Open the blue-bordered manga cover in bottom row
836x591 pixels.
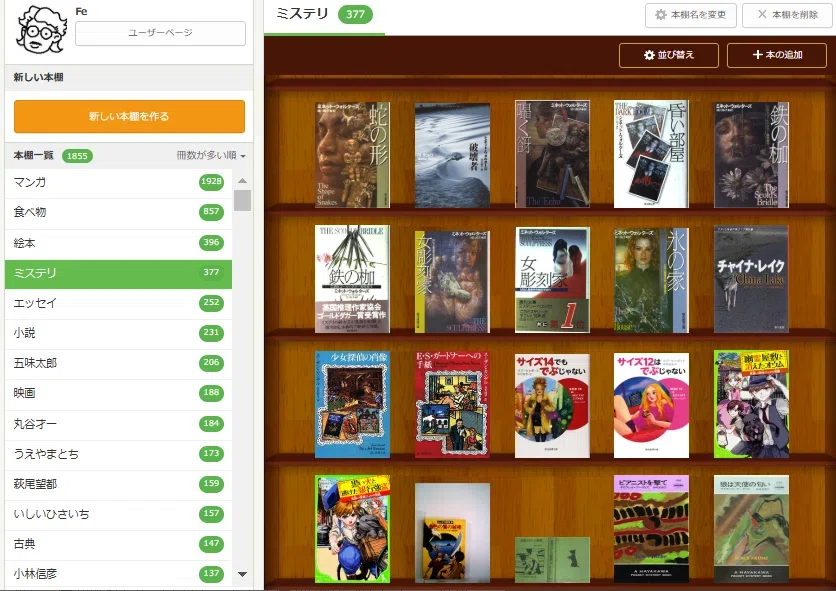[352, 529]
